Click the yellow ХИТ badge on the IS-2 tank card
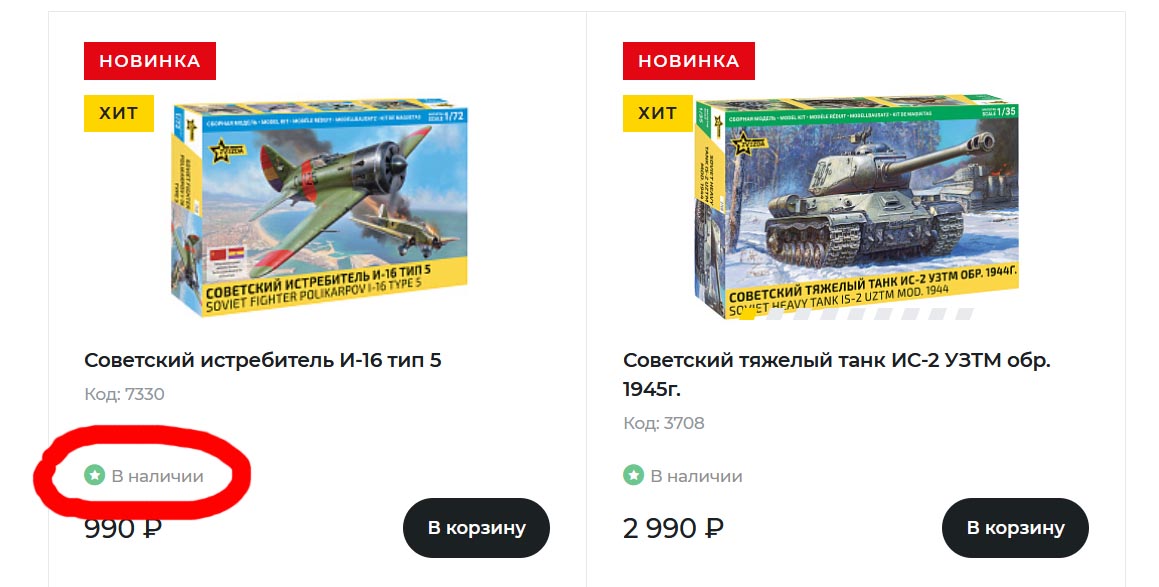This screenshot has width=1159, height=587. tap(658, 113)
